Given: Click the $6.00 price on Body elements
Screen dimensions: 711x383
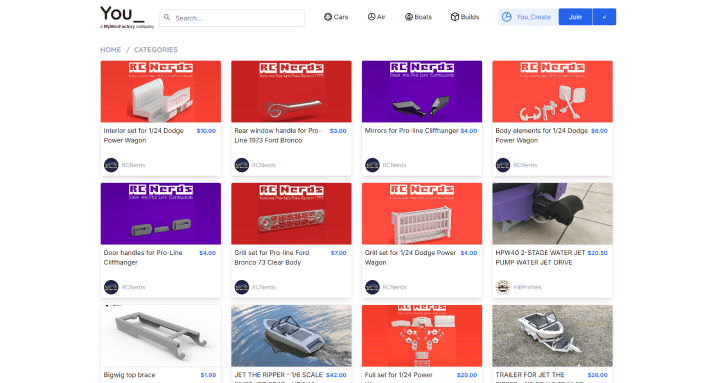Looking at the screenshot, I should click(599, 131).
